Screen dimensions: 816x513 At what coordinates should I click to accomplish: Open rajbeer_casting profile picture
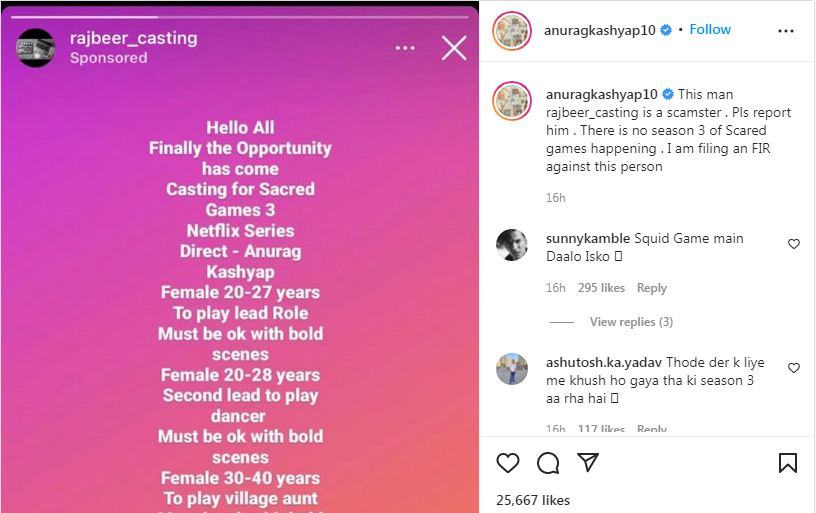[x=35, y=48]
